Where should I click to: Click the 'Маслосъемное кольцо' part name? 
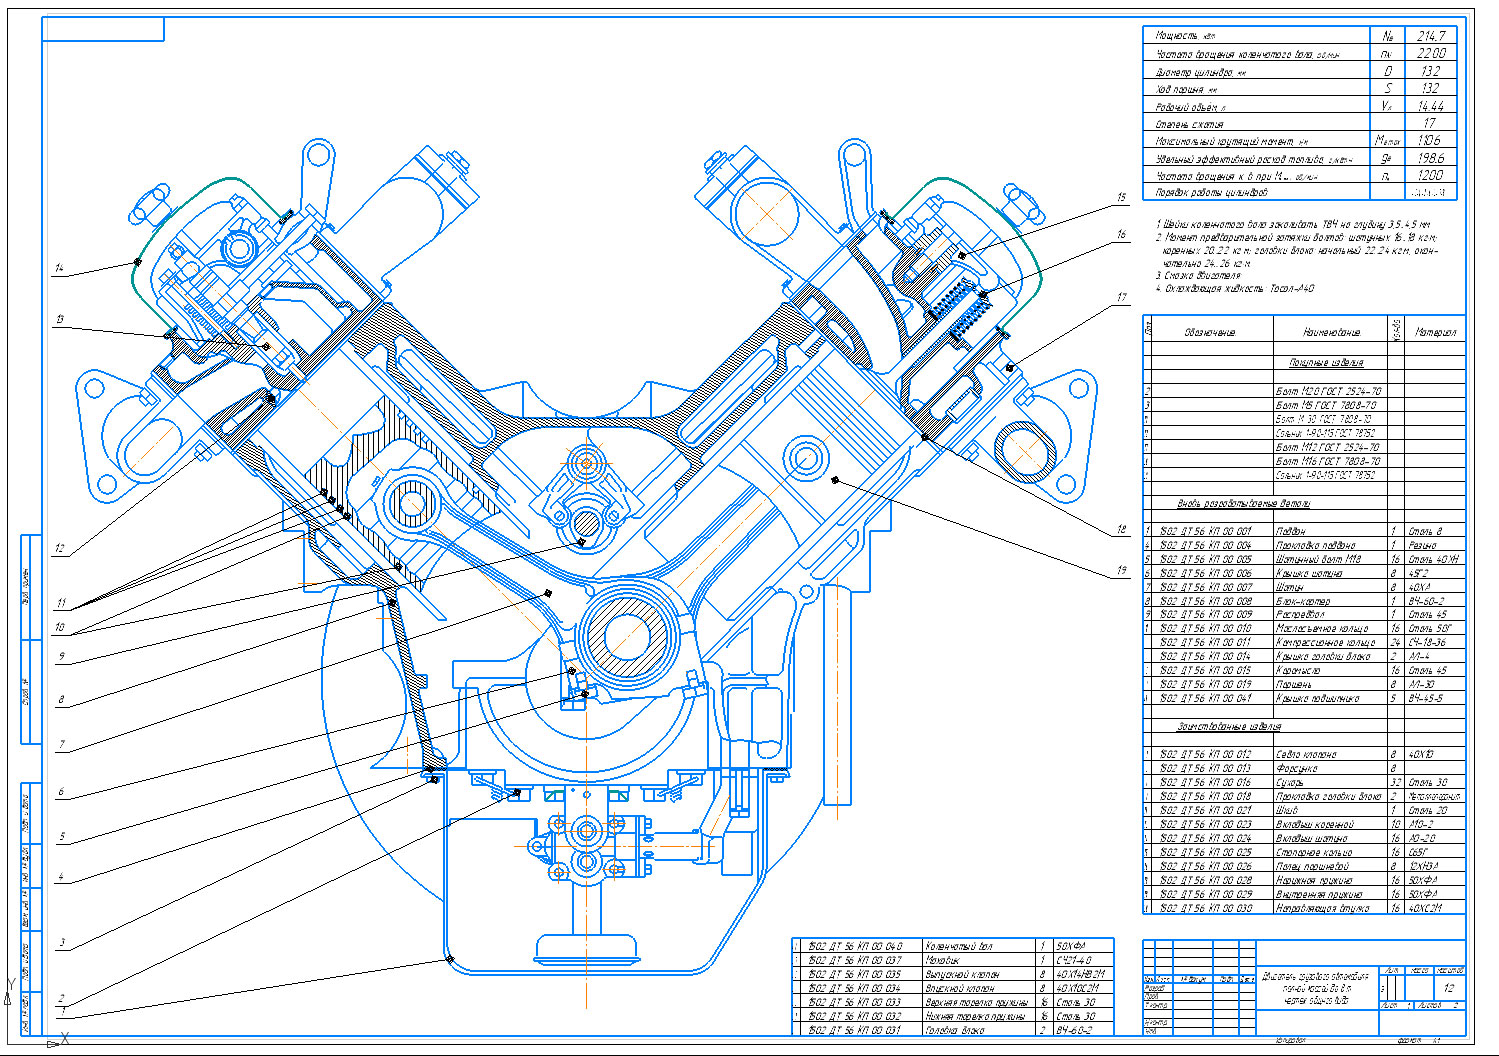coord(1322,629)
